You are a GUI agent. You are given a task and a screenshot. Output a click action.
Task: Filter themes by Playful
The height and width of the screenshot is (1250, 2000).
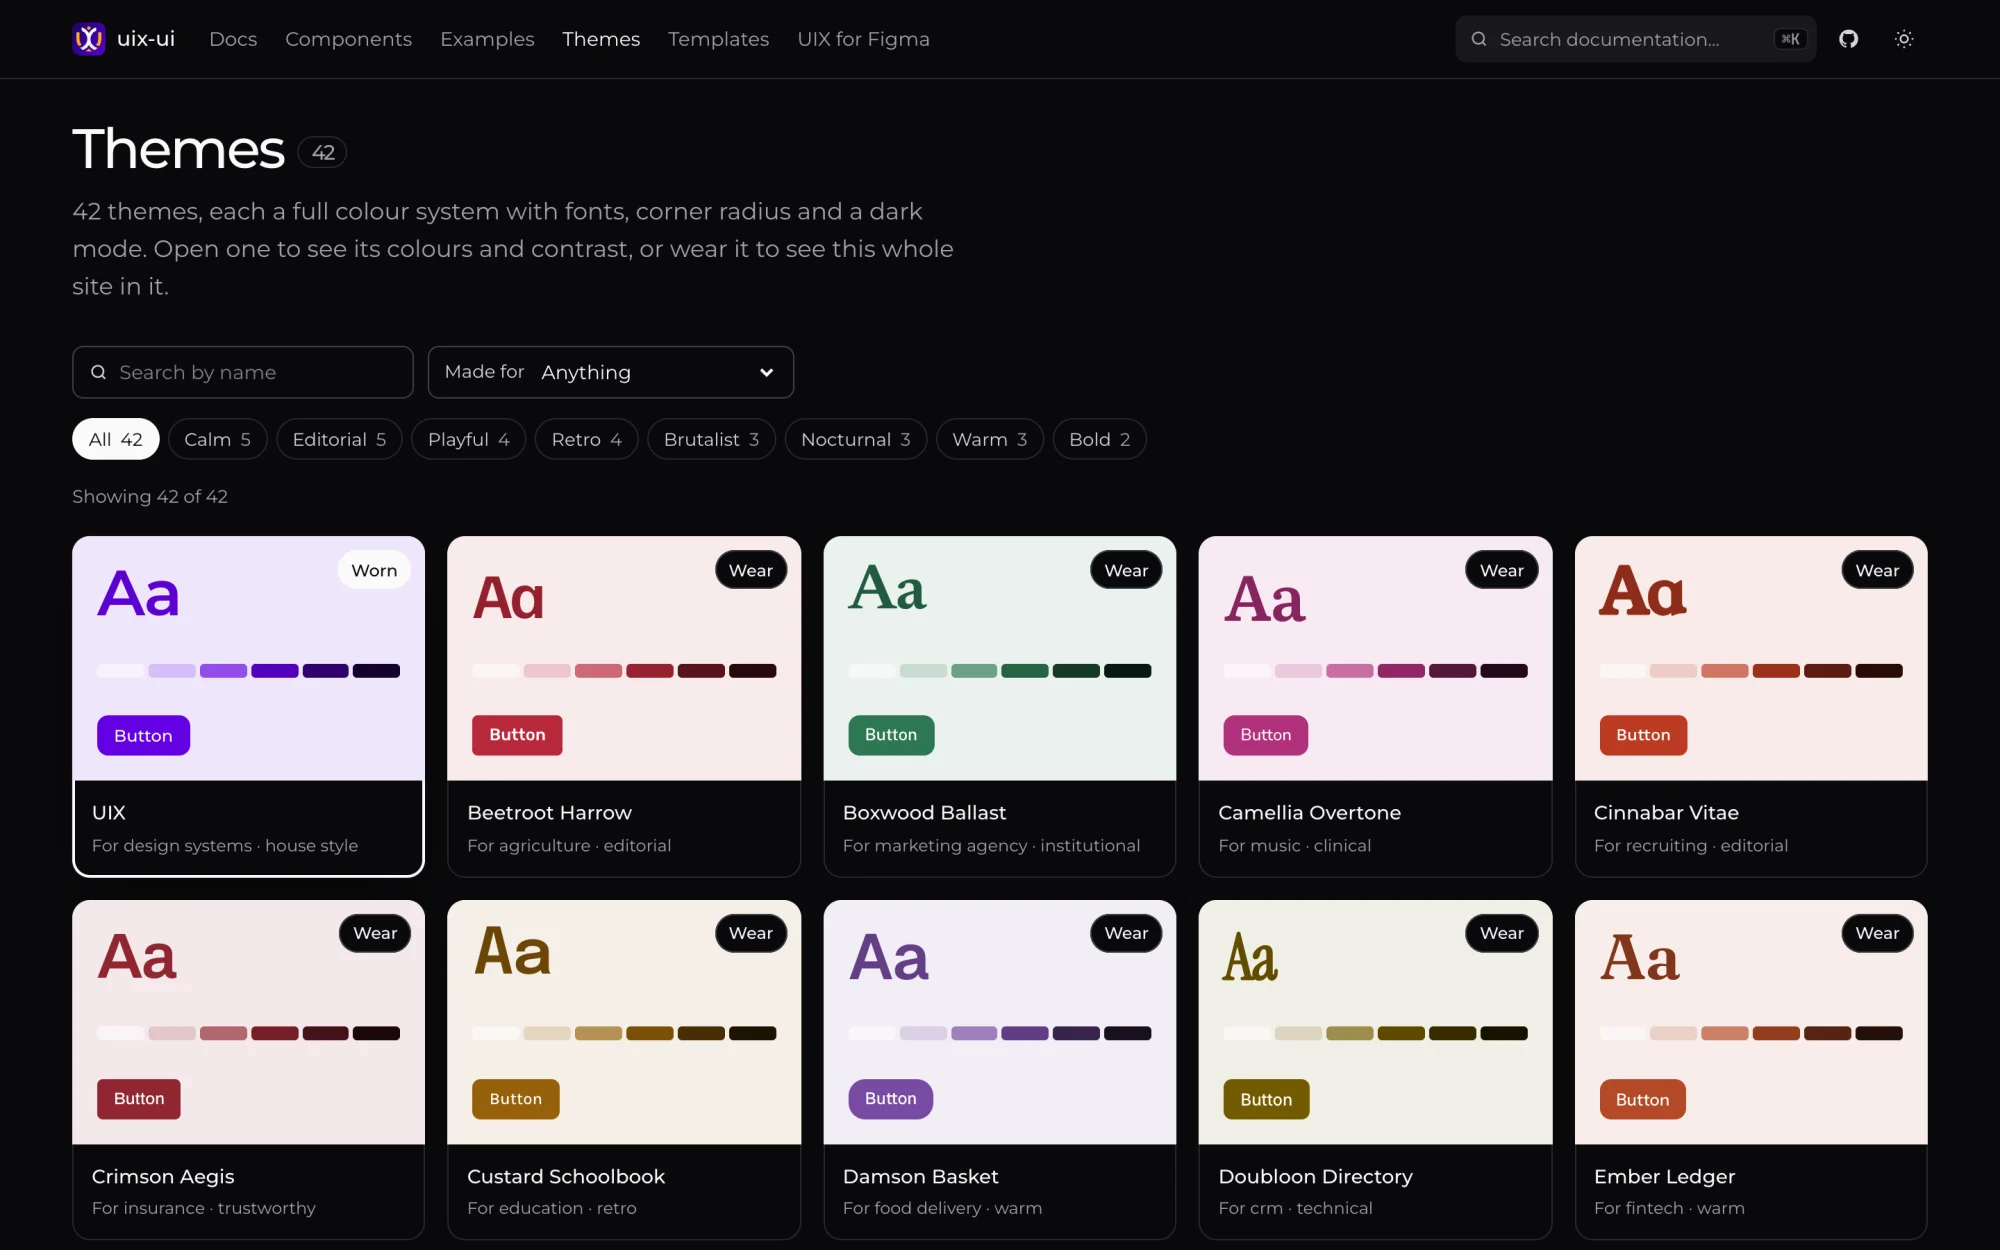[x=468, y=439]
